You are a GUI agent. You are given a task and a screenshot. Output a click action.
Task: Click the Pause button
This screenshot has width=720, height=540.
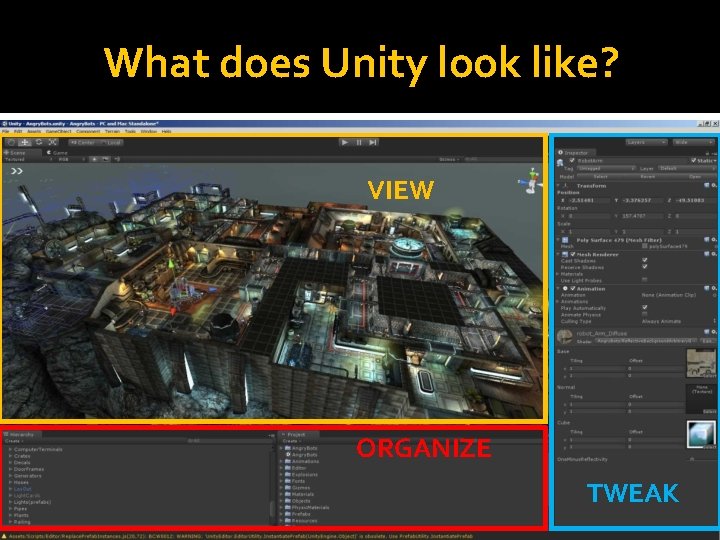click(x=359, y=142)
